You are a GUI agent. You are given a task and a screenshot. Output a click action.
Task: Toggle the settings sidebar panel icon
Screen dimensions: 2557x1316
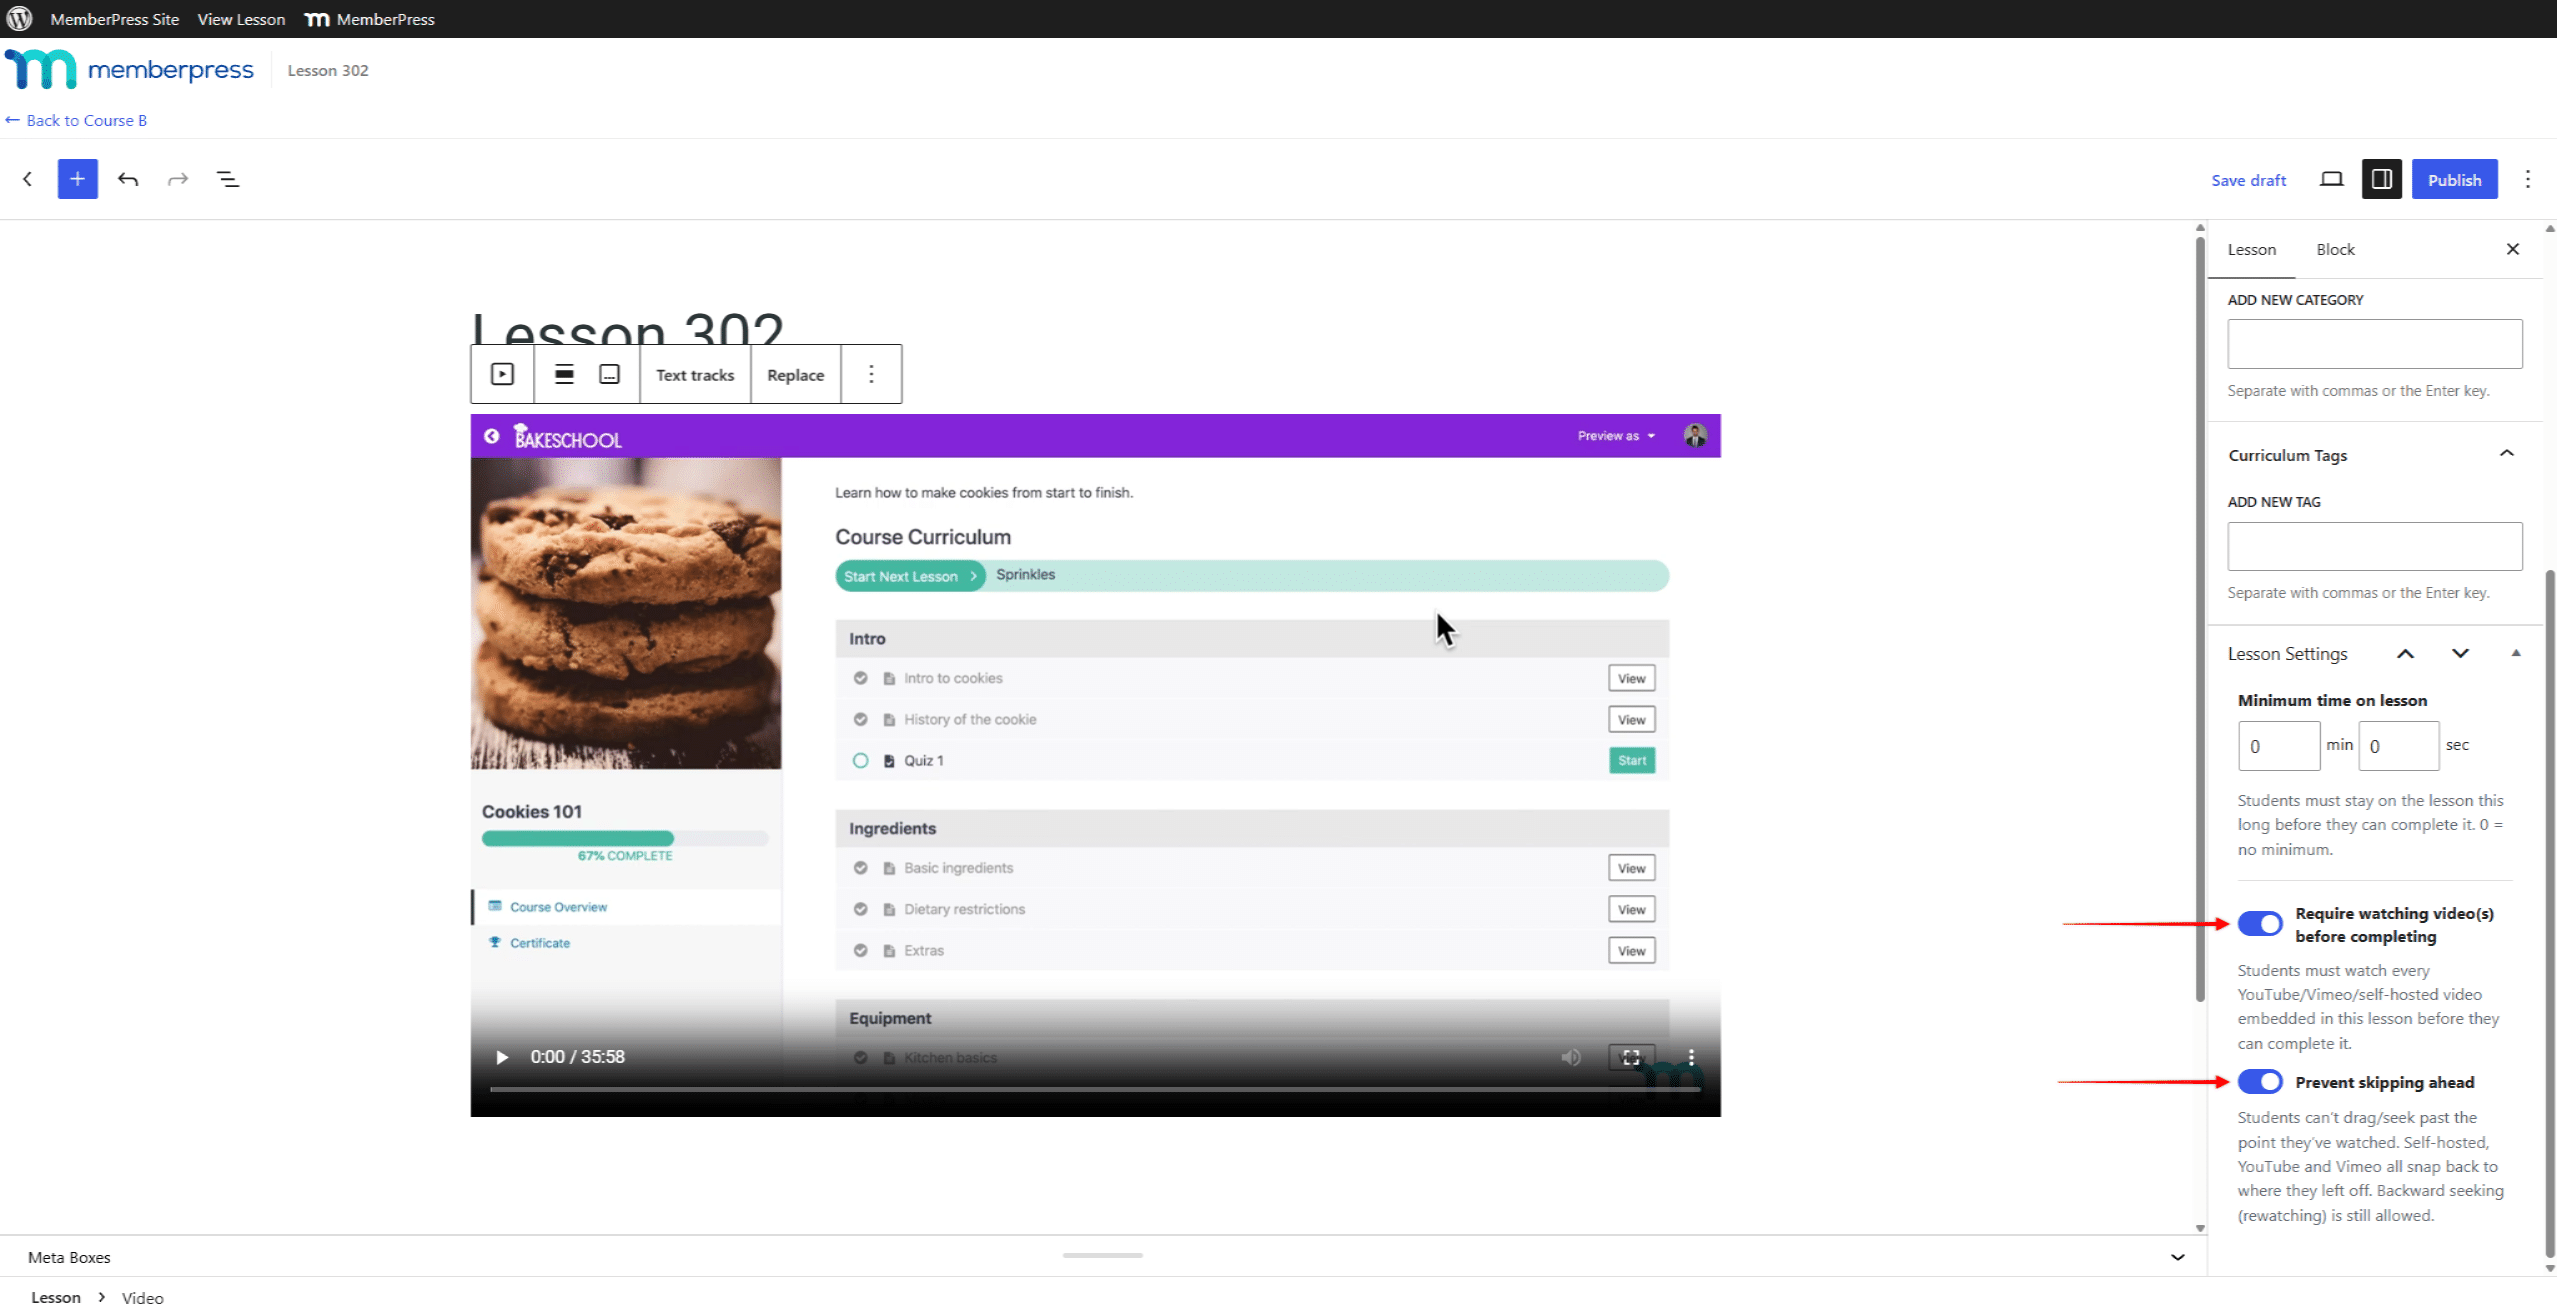(x=2381, y=179)
